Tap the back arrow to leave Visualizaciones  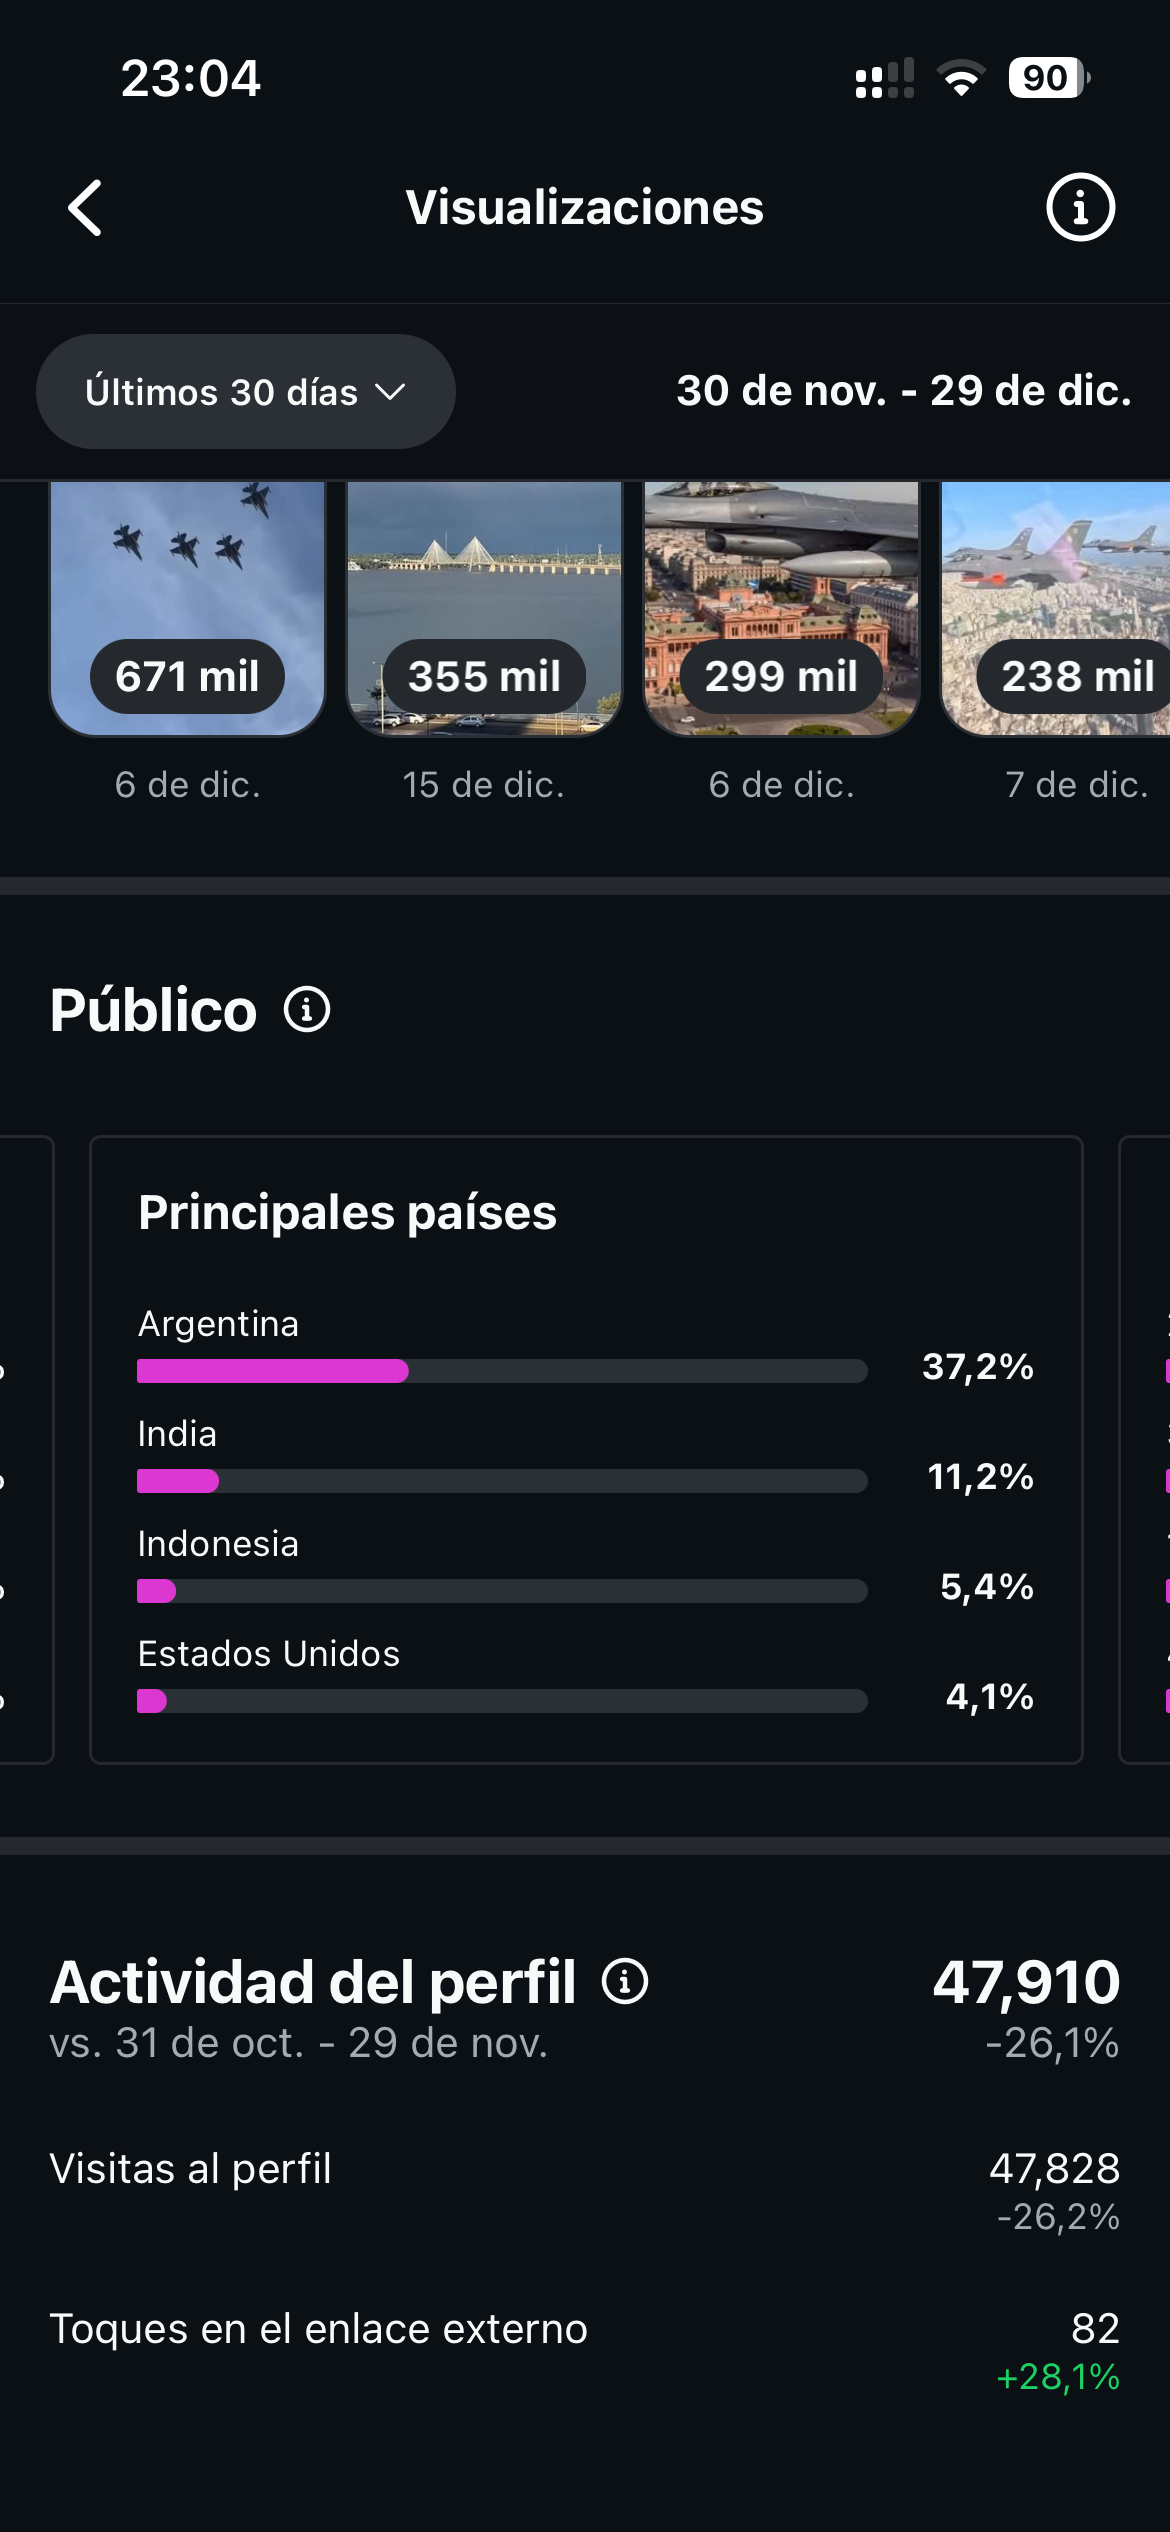tap(85, 208)
